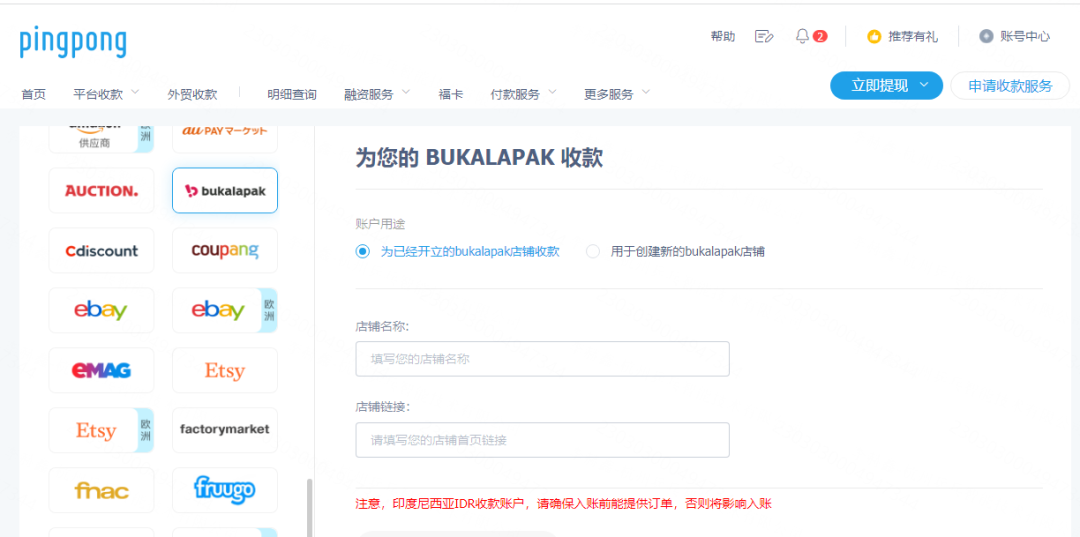The width and height of the screenshot is (1080, 537).
Task: Go to the 首页 menu item
Action: [x=34, y=94]
